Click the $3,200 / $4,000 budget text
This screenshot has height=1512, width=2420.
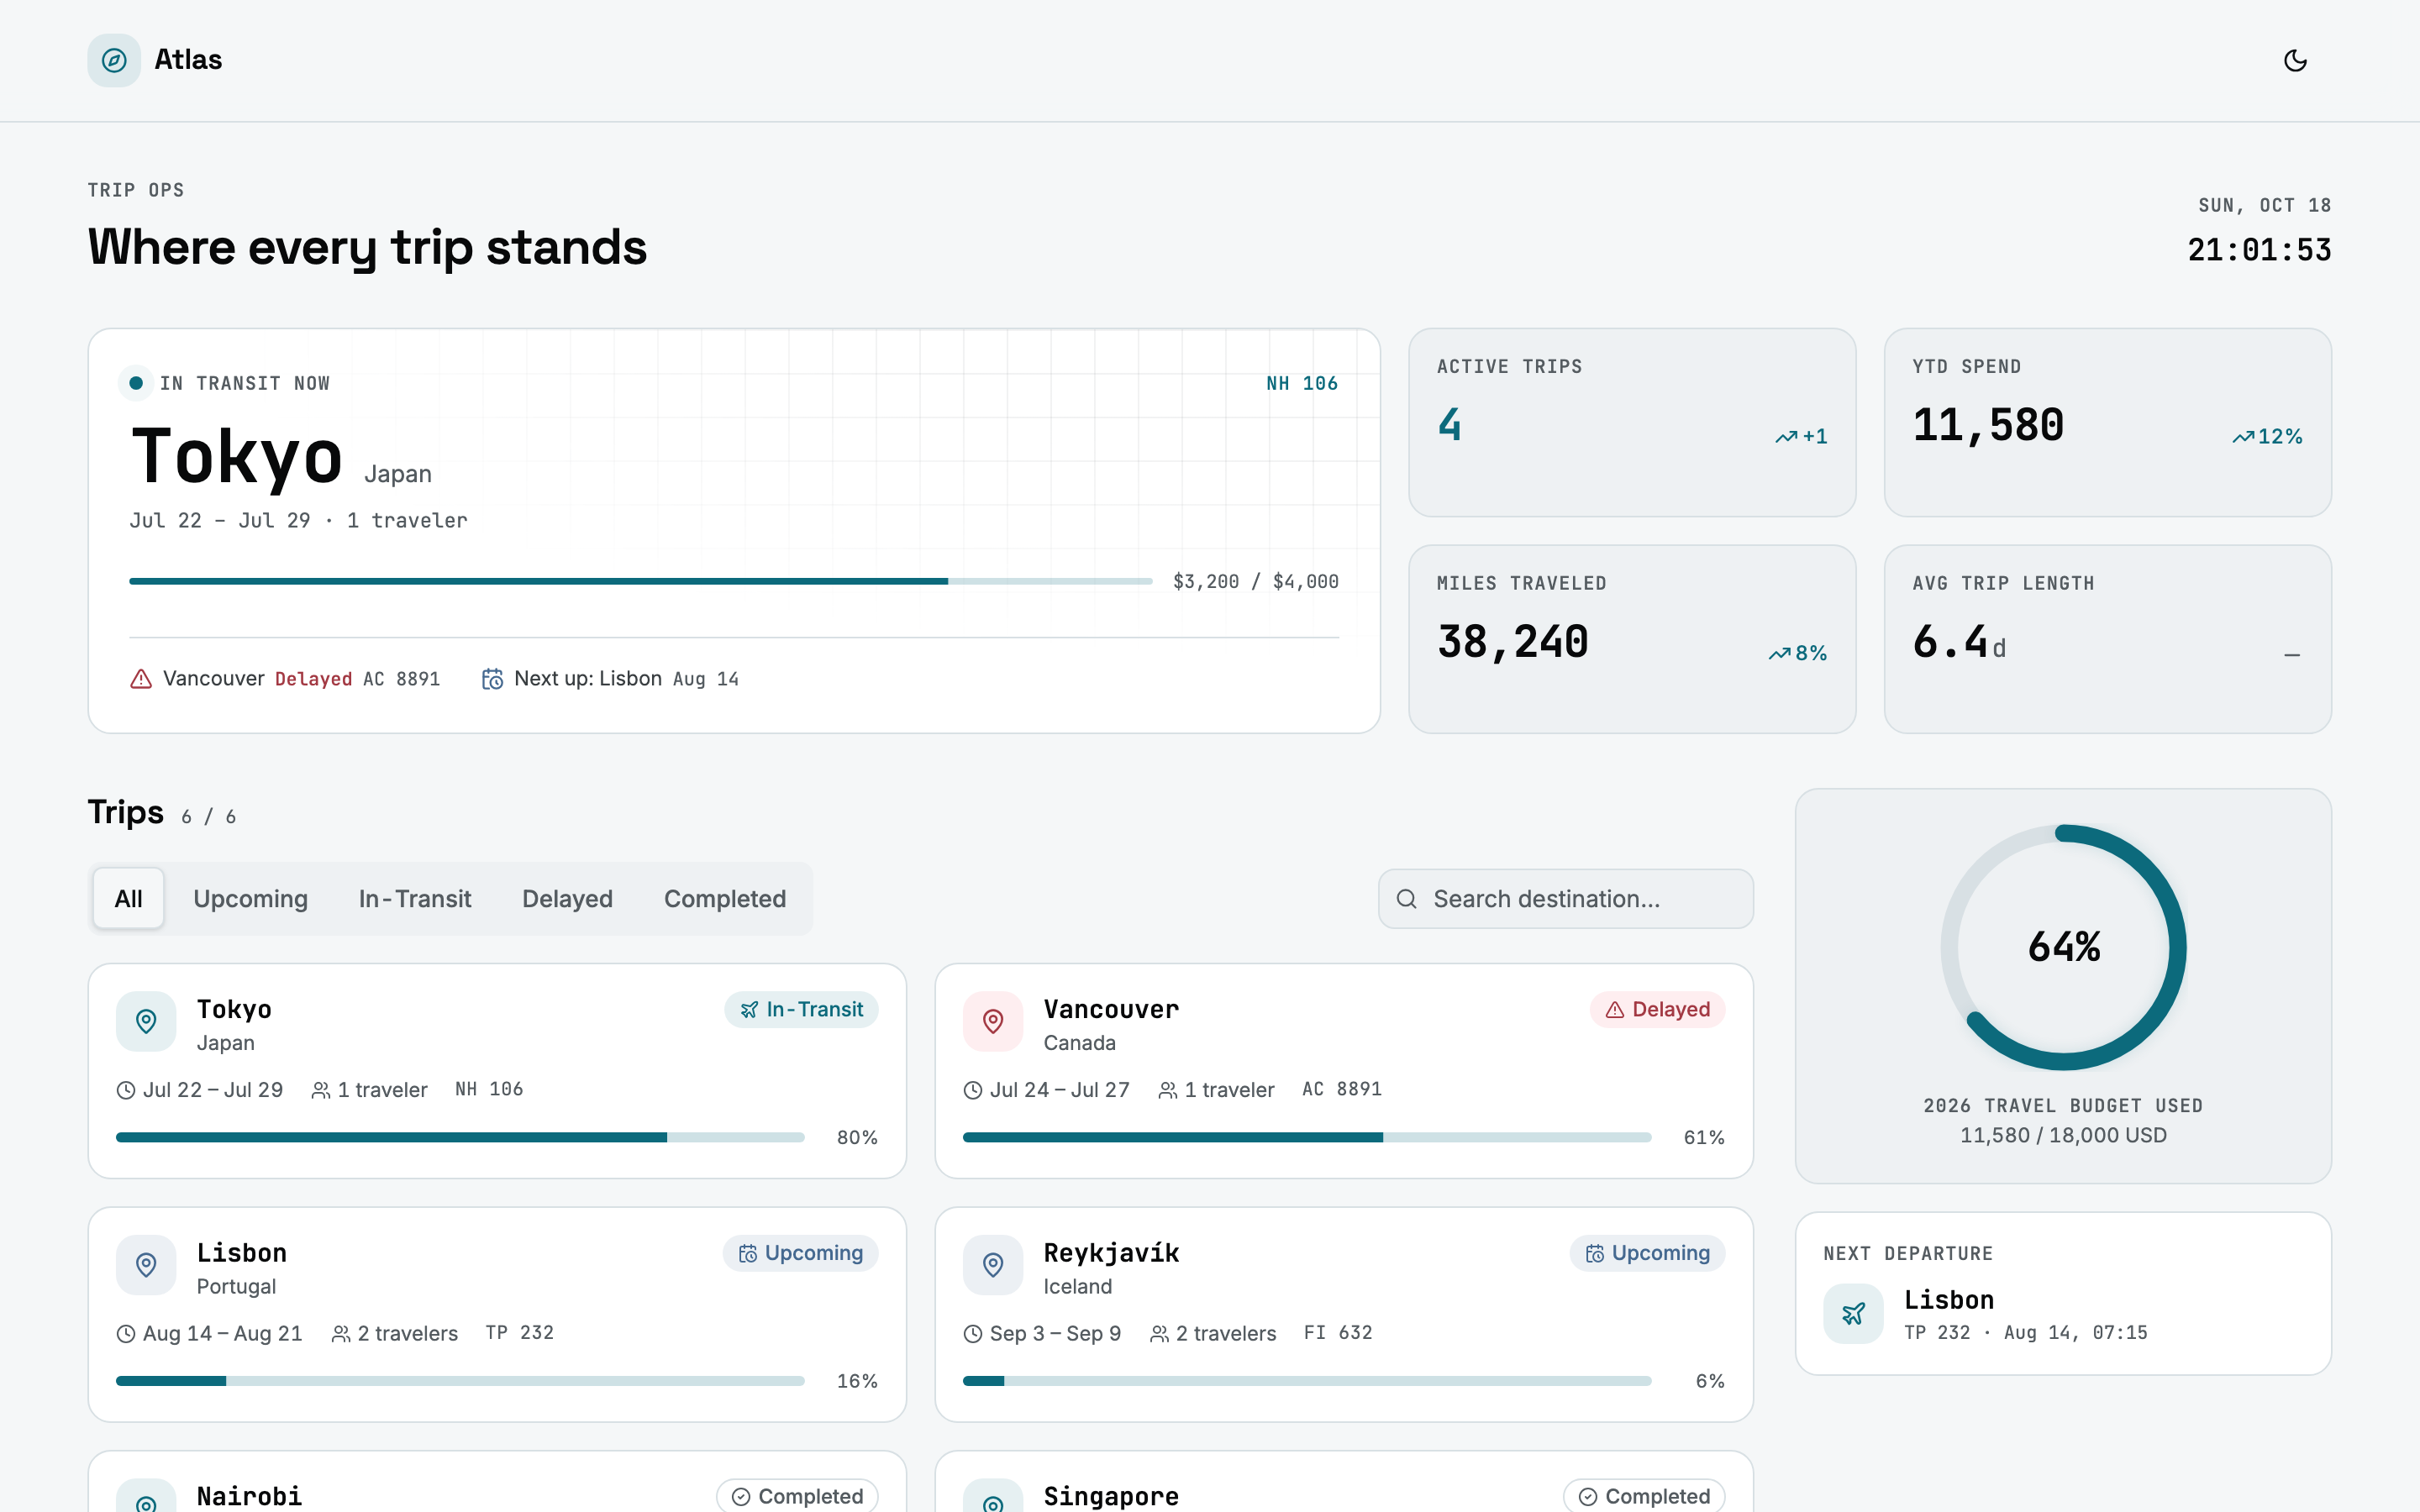point(1255,582)
